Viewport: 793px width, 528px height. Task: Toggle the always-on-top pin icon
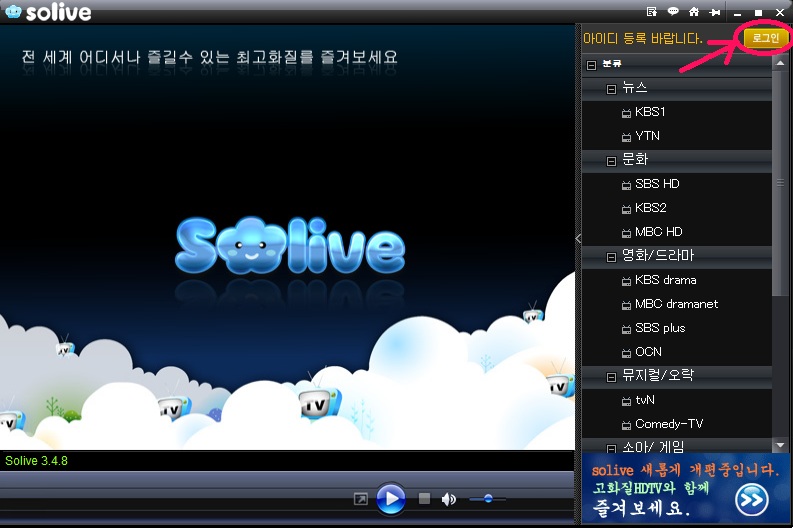(715, 12)
